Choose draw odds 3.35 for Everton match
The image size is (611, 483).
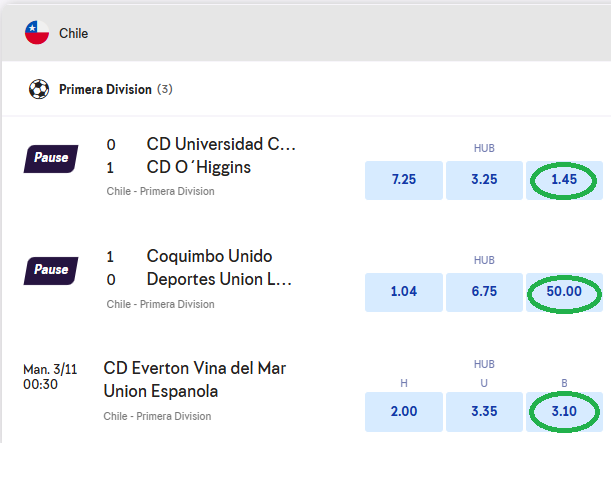pos(484,411)
